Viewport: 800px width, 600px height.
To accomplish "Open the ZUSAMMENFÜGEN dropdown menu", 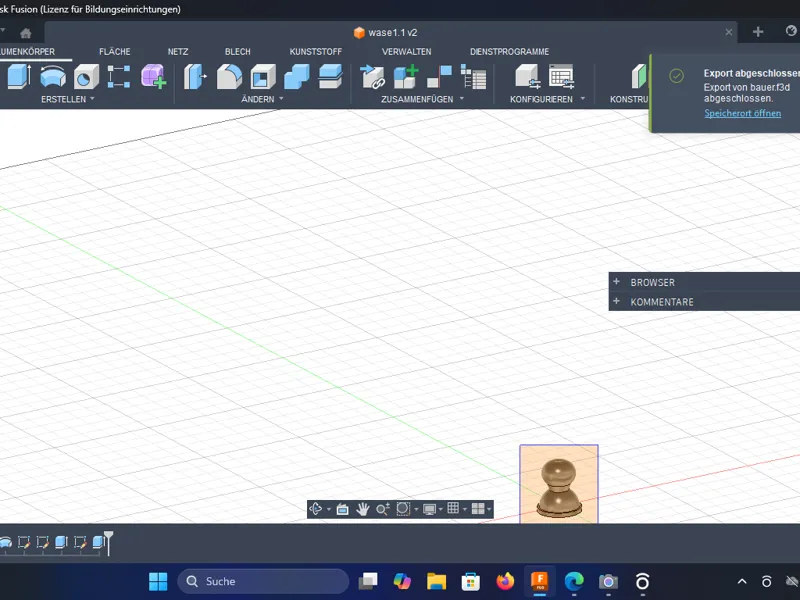I will (422, 99).
